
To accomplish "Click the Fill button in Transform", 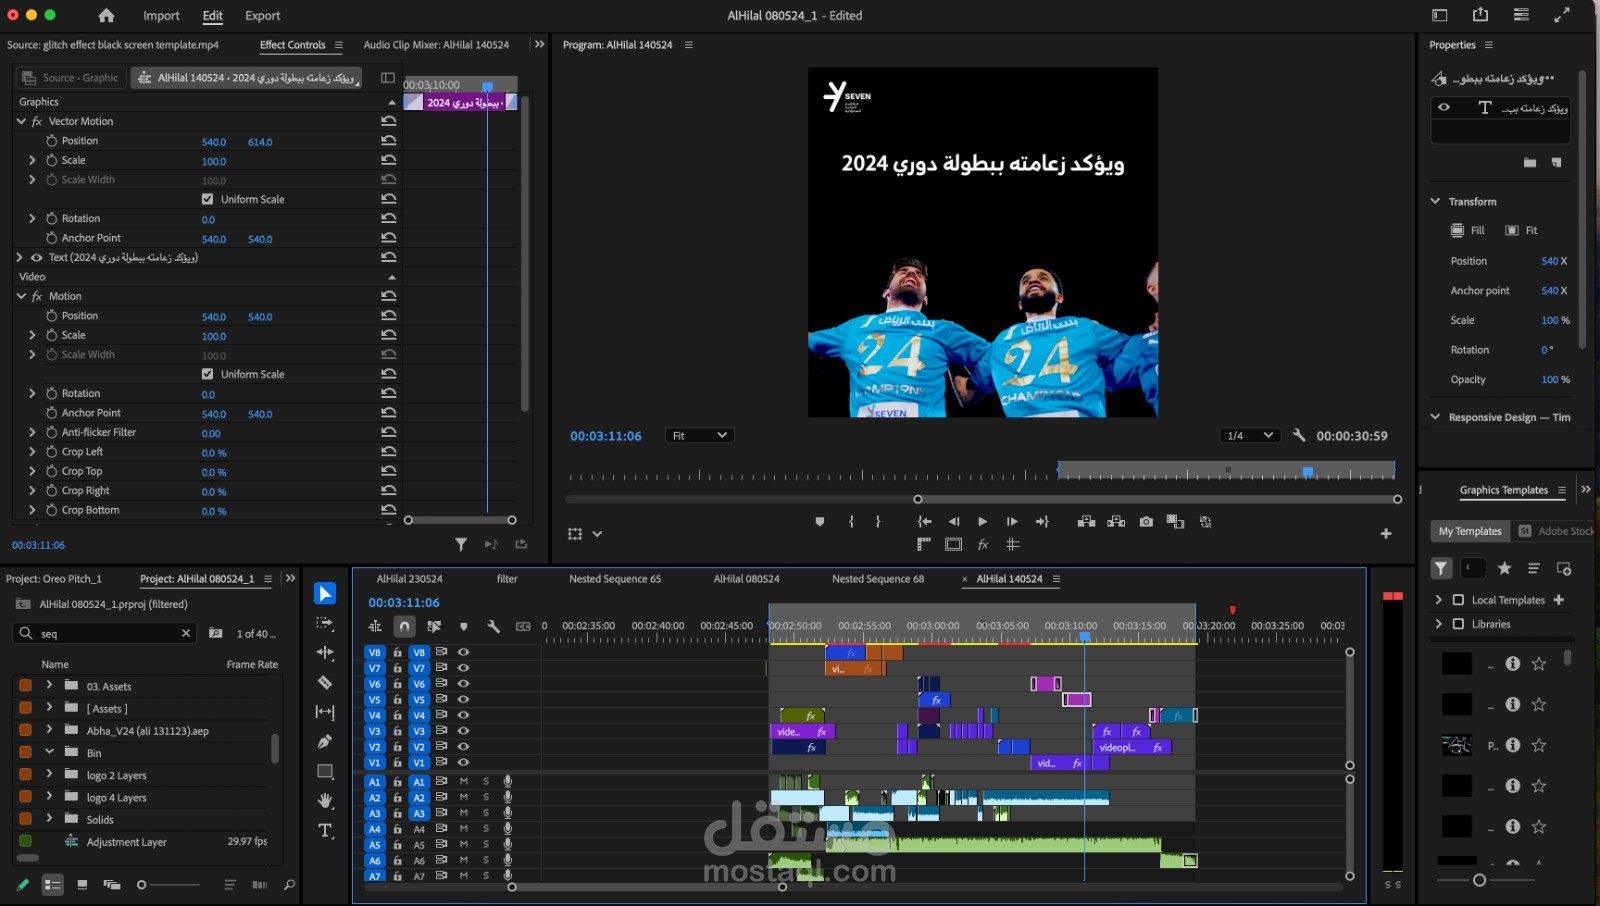I will 1467,230.
